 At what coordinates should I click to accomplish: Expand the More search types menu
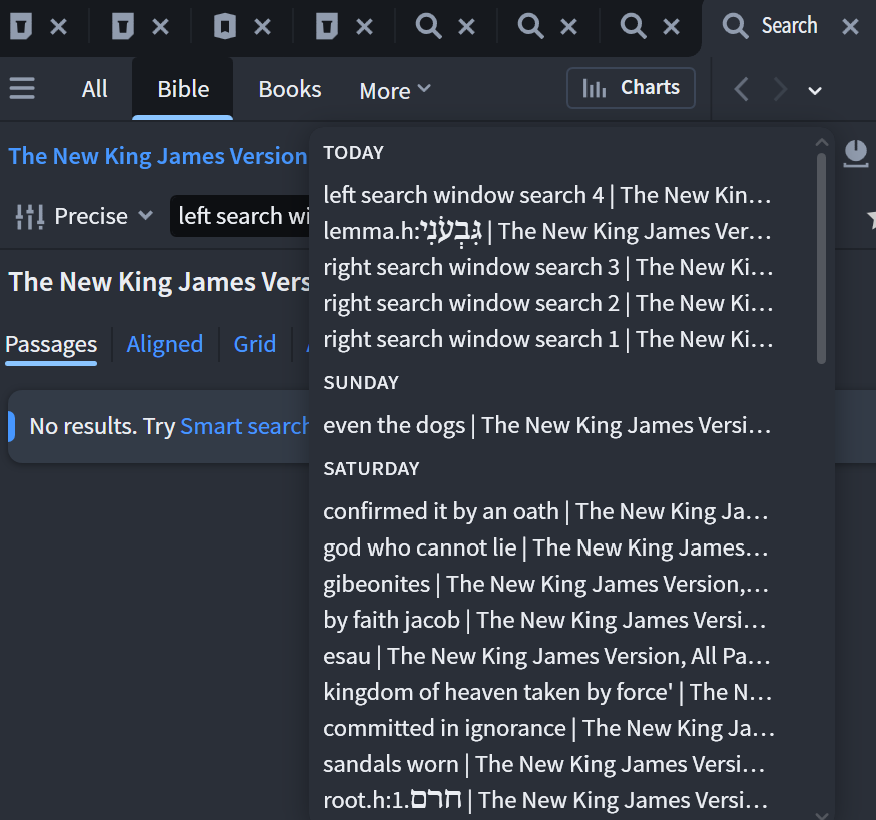pyautogui.click(x=395, y=90)
